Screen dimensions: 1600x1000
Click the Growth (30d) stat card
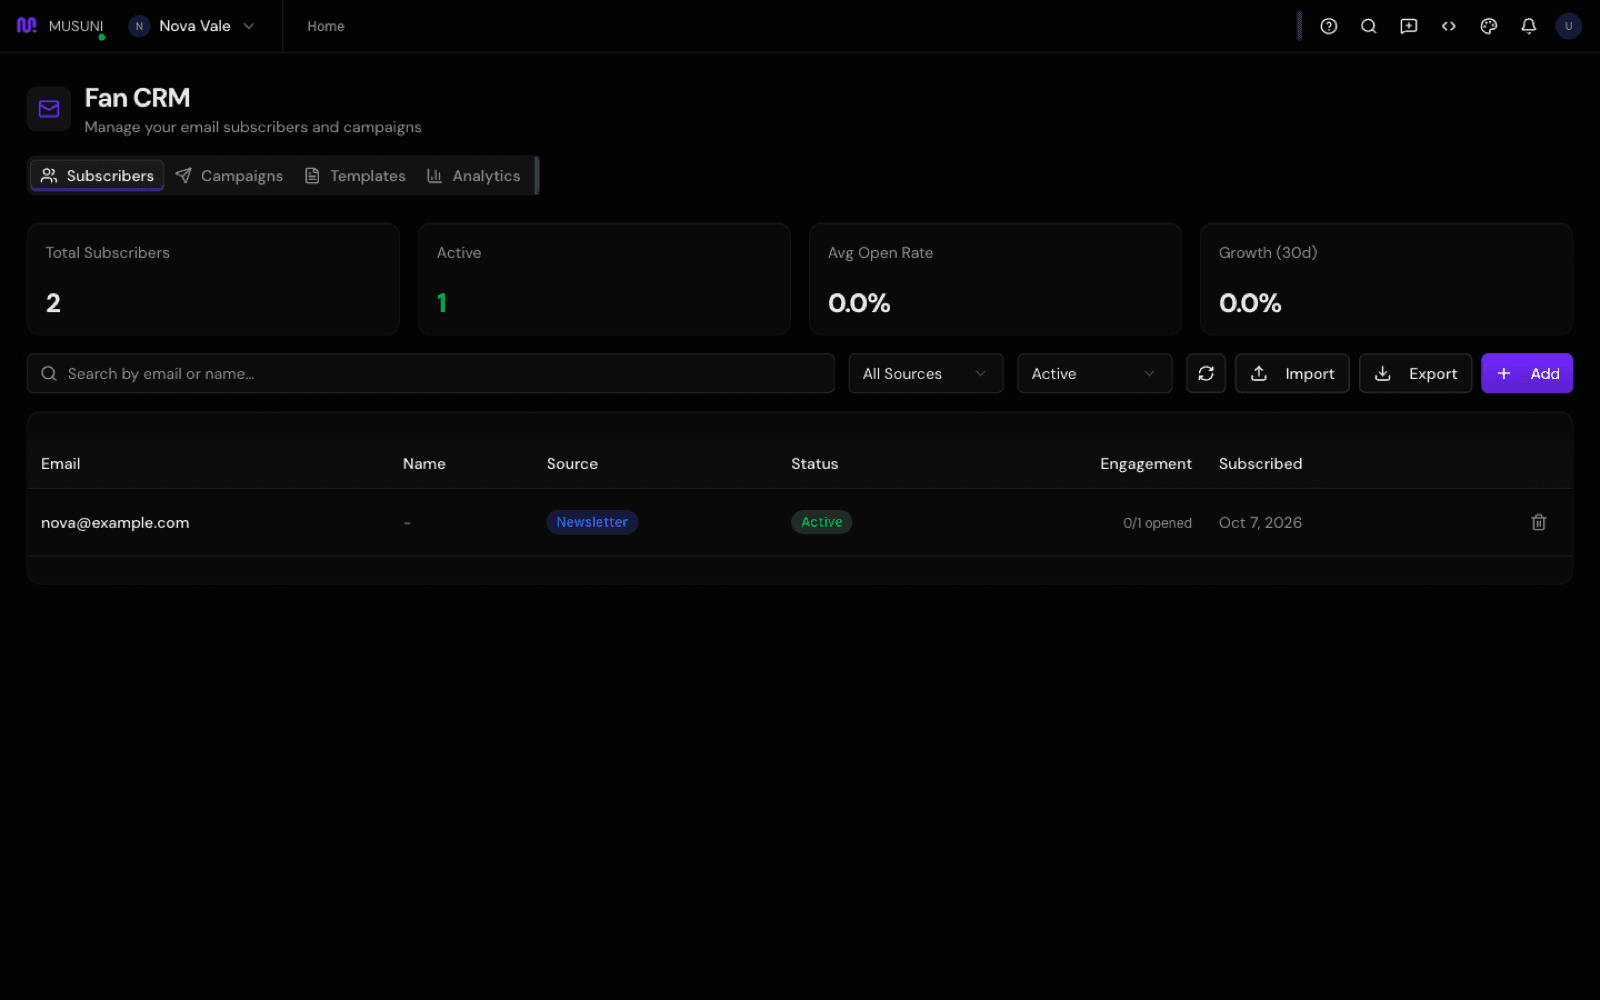(1386, 279)
